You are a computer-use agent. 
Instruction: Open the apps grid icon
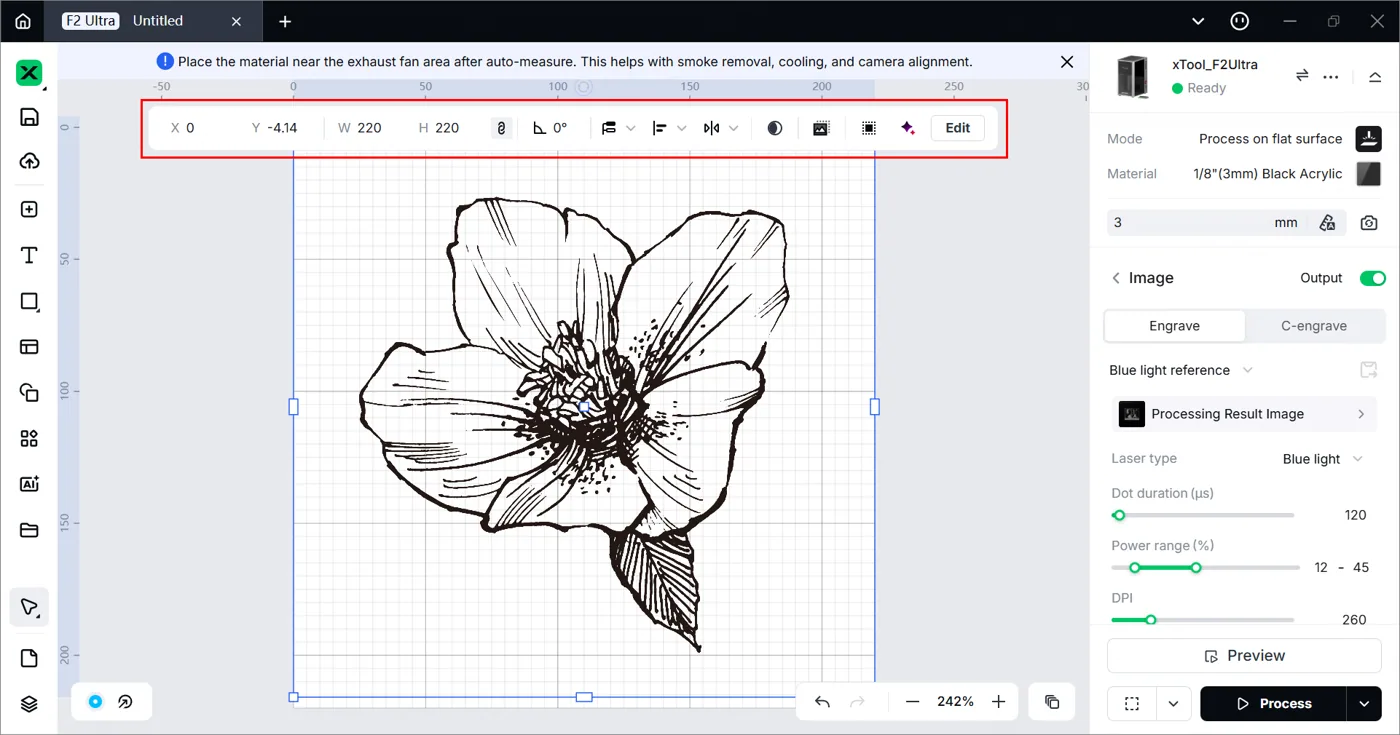29,439
